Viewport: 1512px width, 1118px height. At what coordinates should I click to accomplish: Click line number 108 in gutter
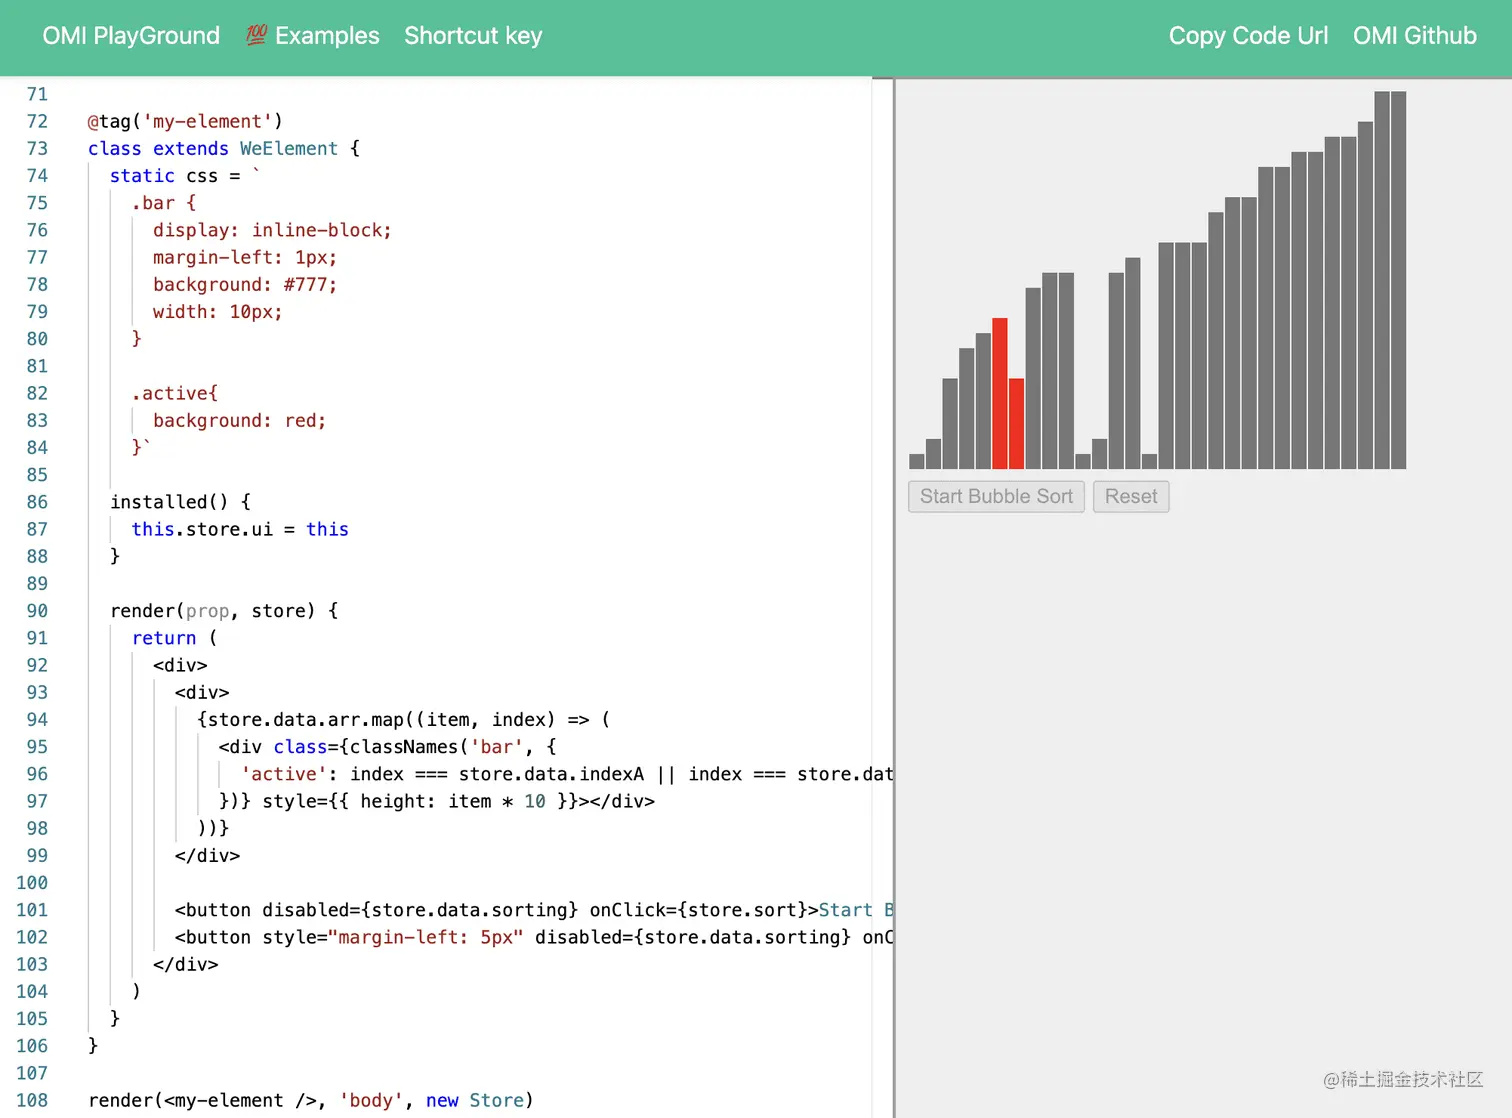coord(32,1100)
